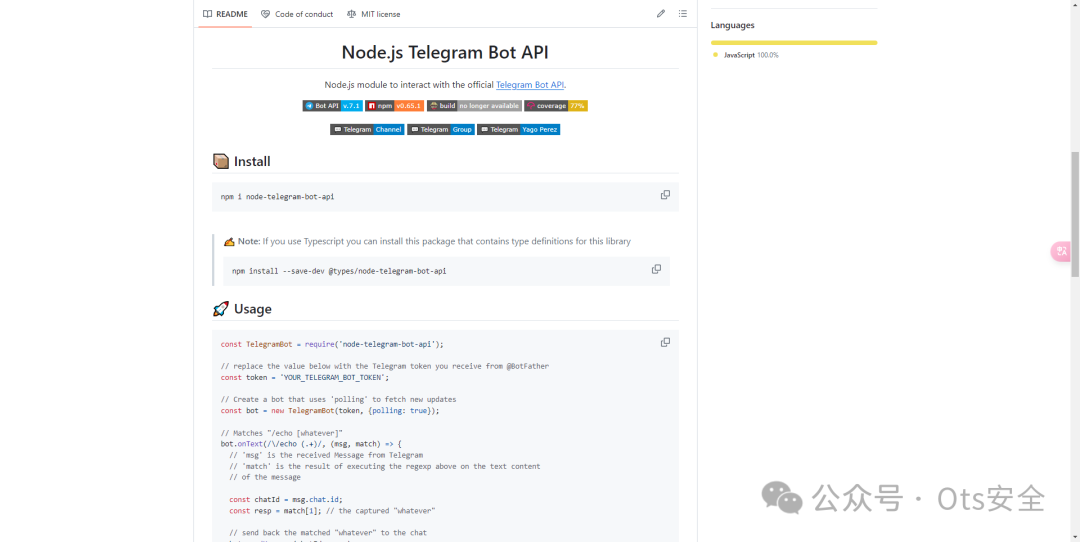The width and height of the screenshot is (1080, 542).
Task: Click the Bot API v.7.1 badge
Action: [333, 106]
